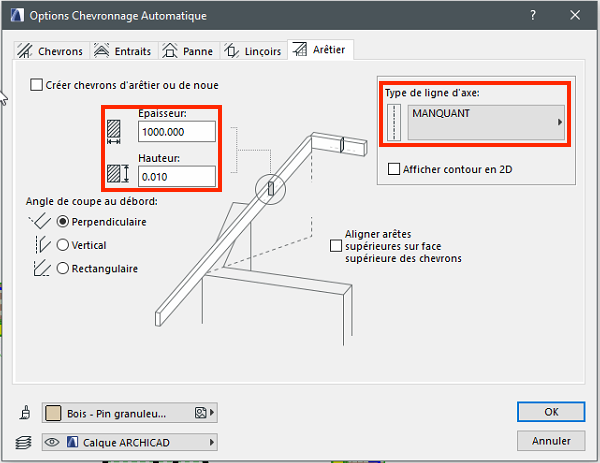600x463 pixels.
Task: Click the wood material color swatch
Action: [x=53, y=413]
